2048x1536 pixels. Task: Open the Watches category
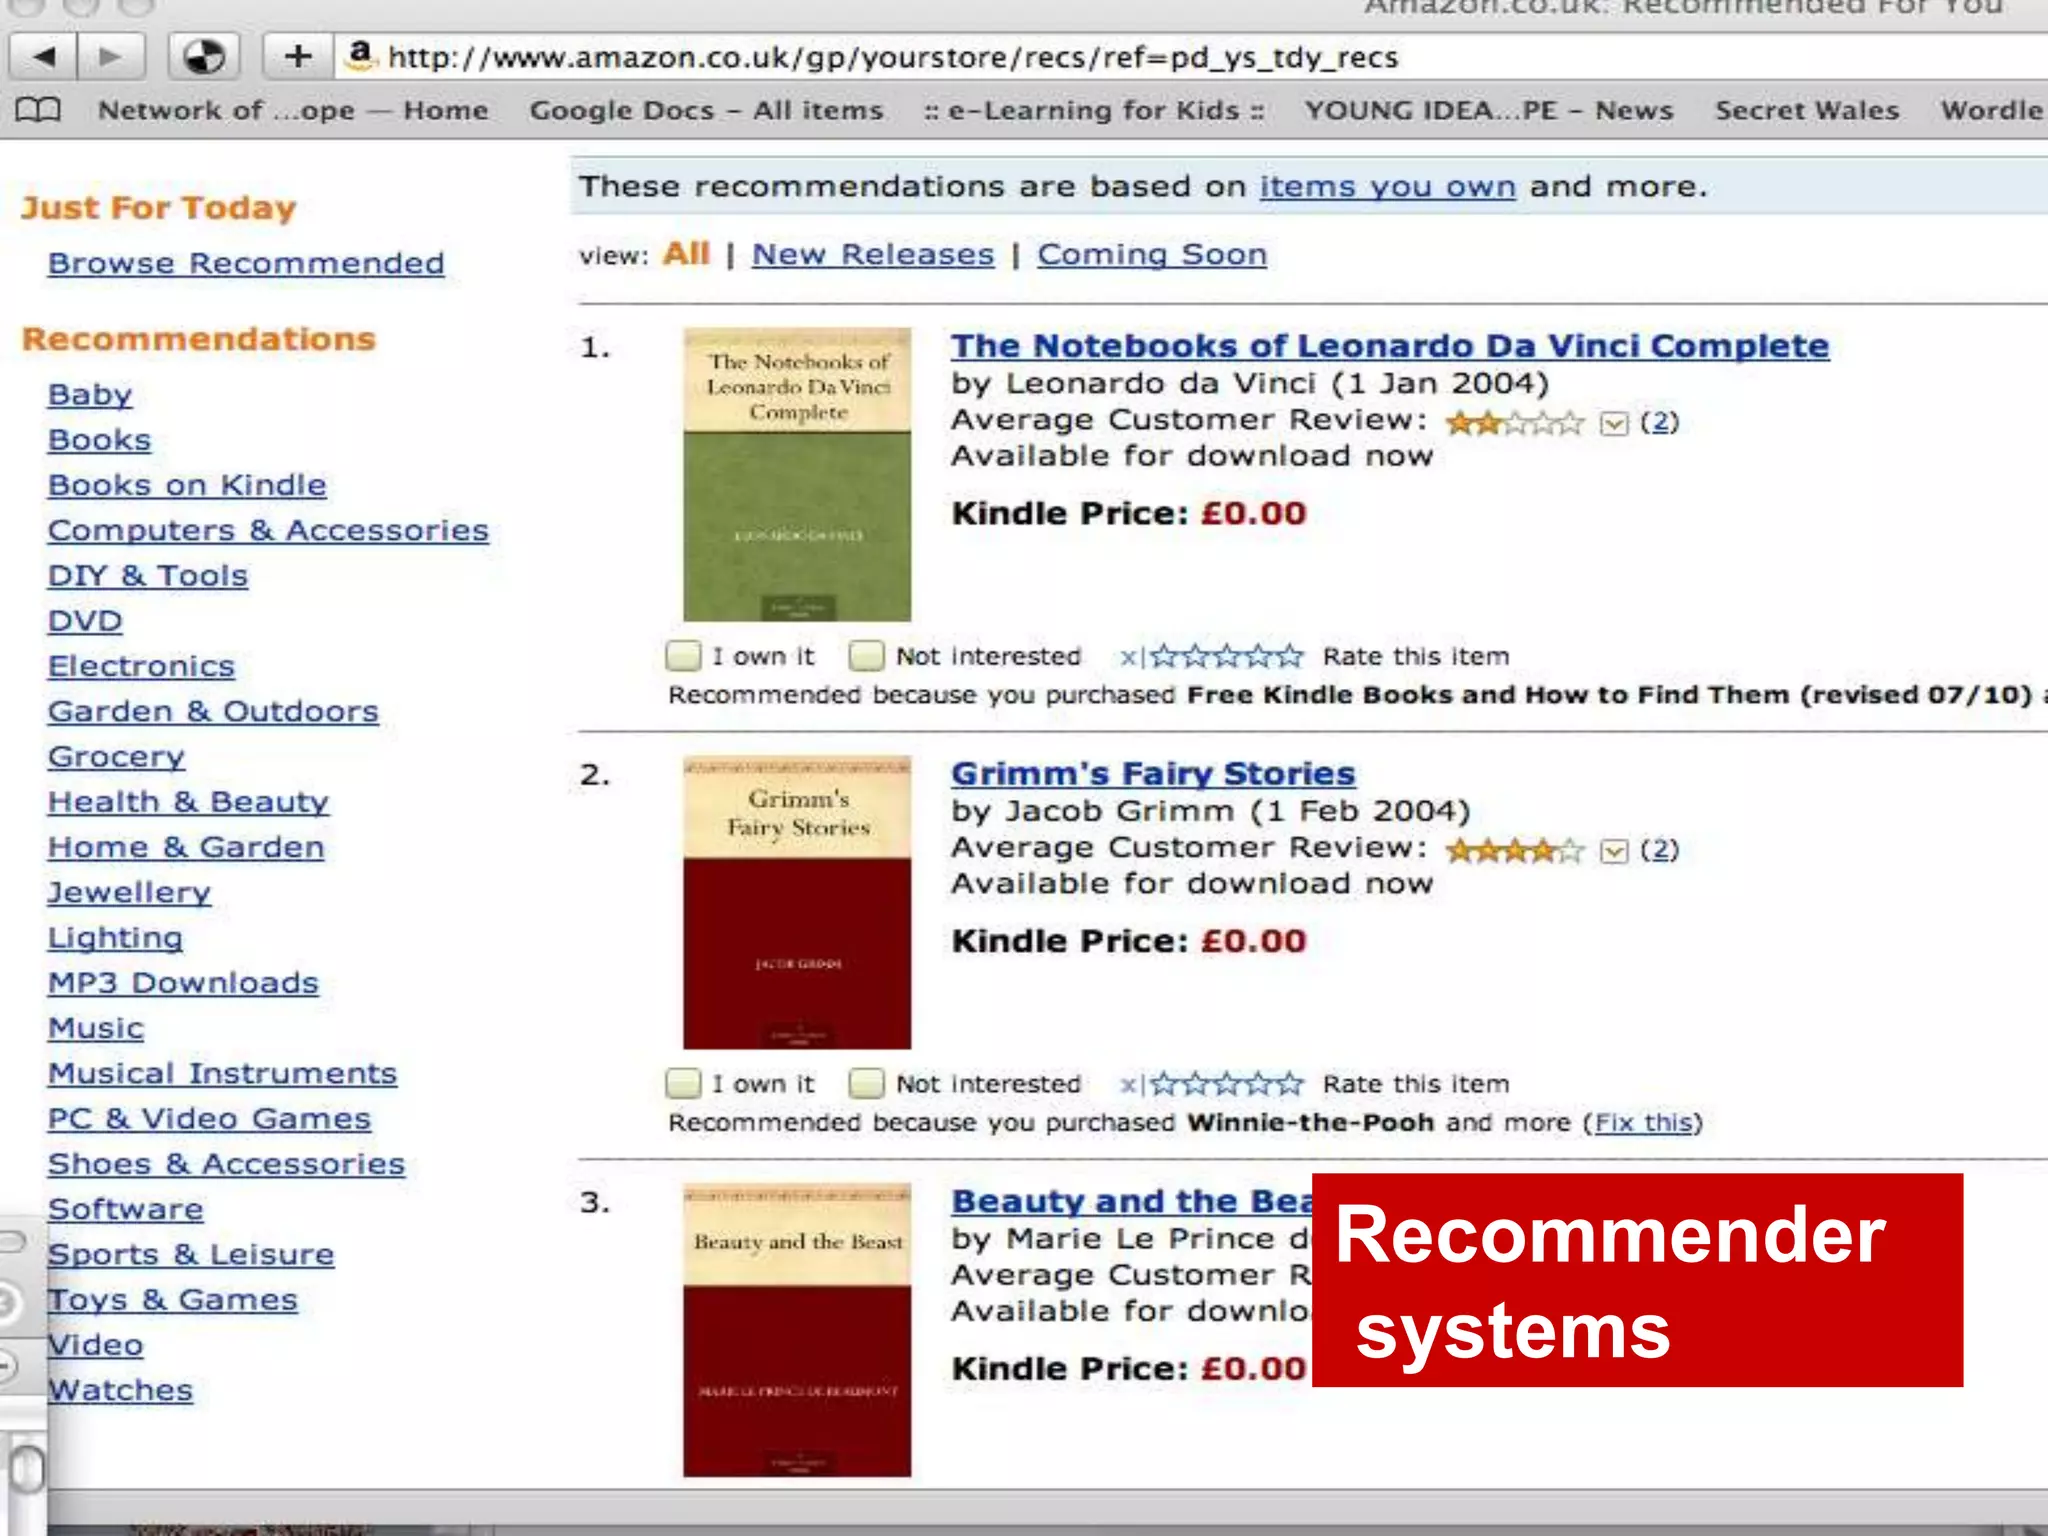pos(120,1390)
